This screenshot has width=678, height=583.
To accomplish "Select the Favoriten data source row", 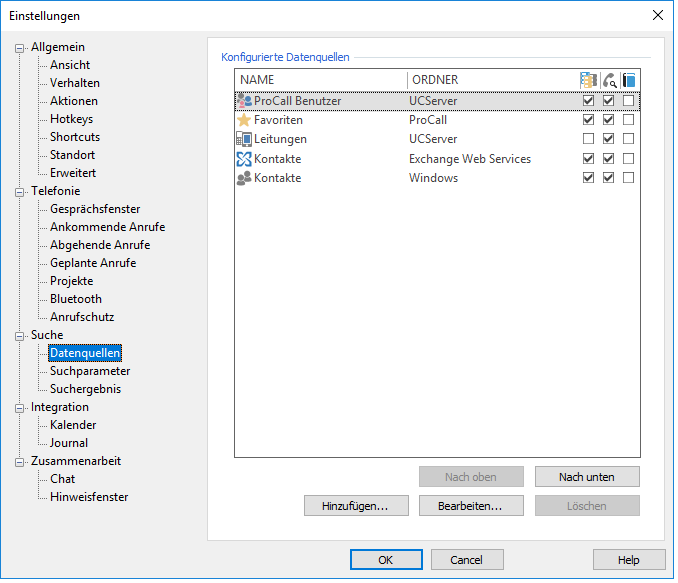I will (x=437, y=120).
